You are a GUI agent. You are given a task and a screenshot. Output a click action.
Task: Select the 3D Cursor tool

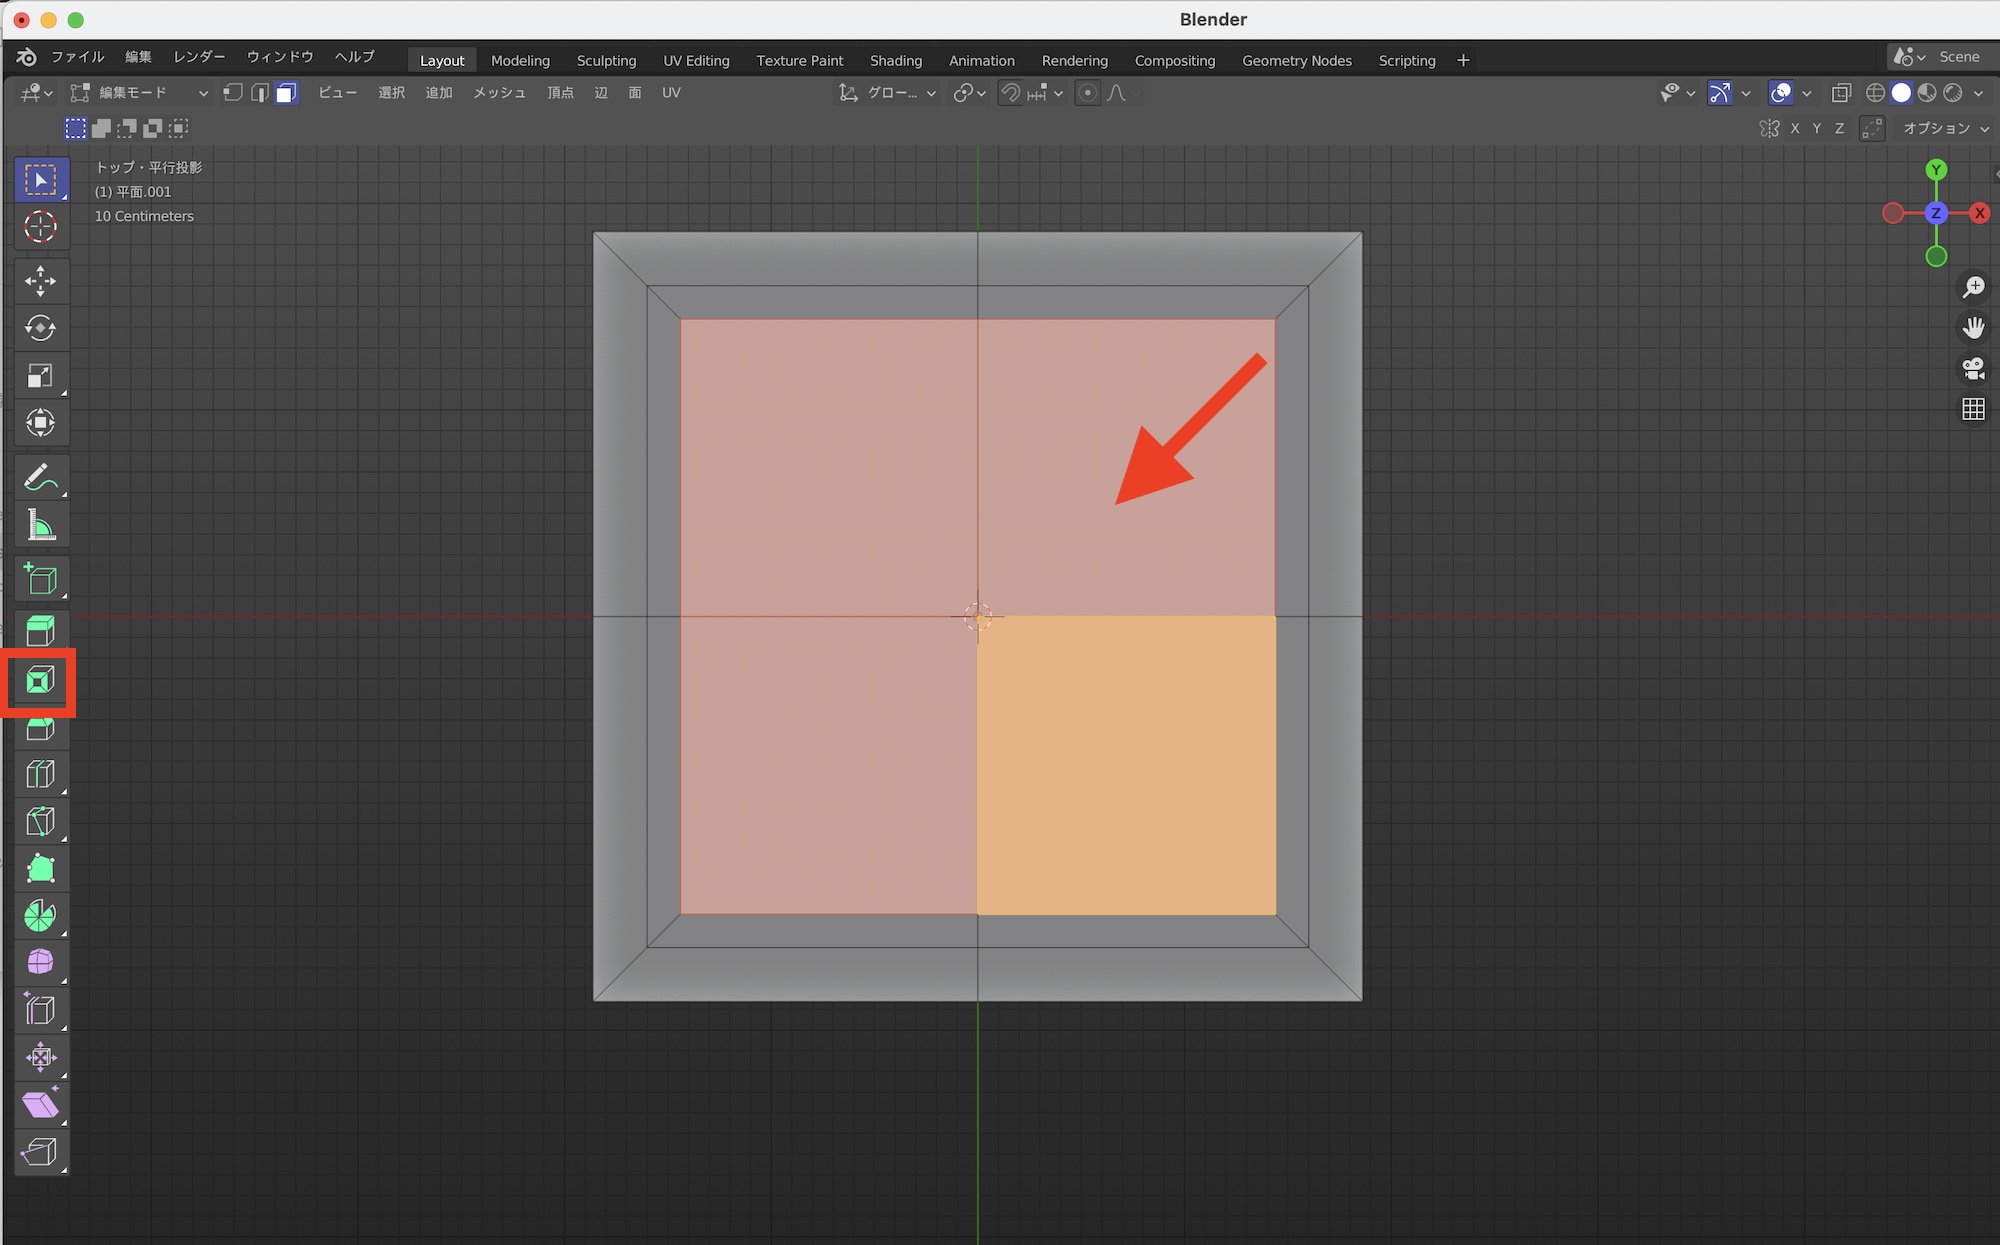click(x=40, y=227)
